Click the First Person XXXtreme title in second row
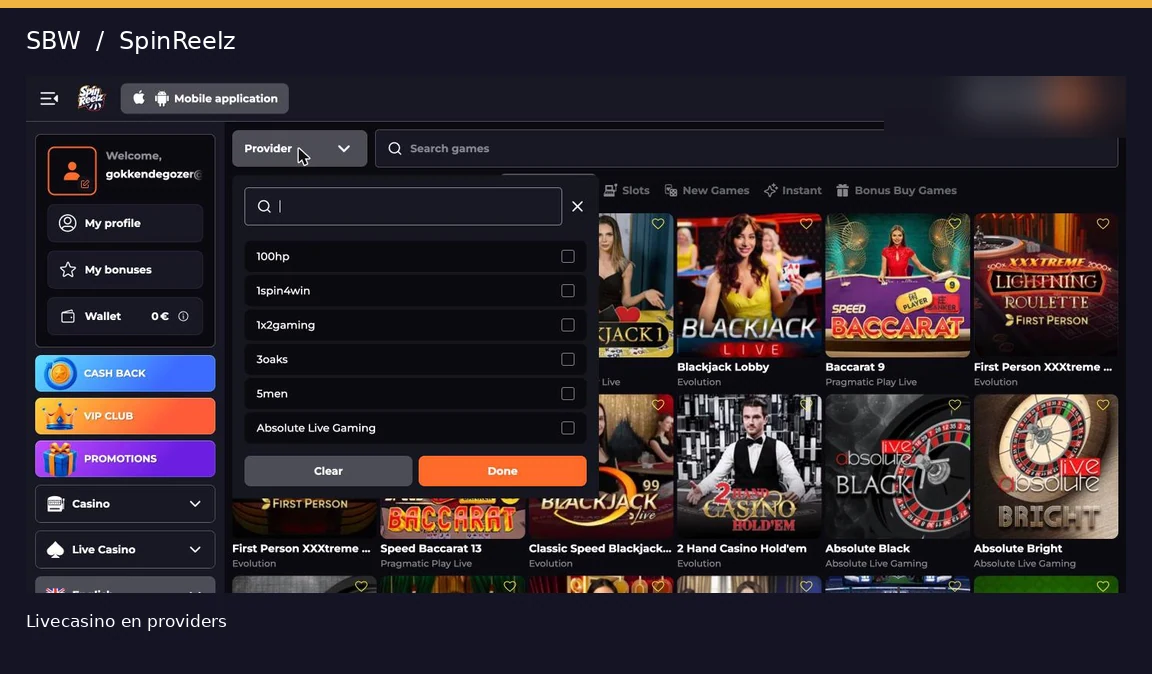This screenshot has height=674, width=1152. pos(301,548)
